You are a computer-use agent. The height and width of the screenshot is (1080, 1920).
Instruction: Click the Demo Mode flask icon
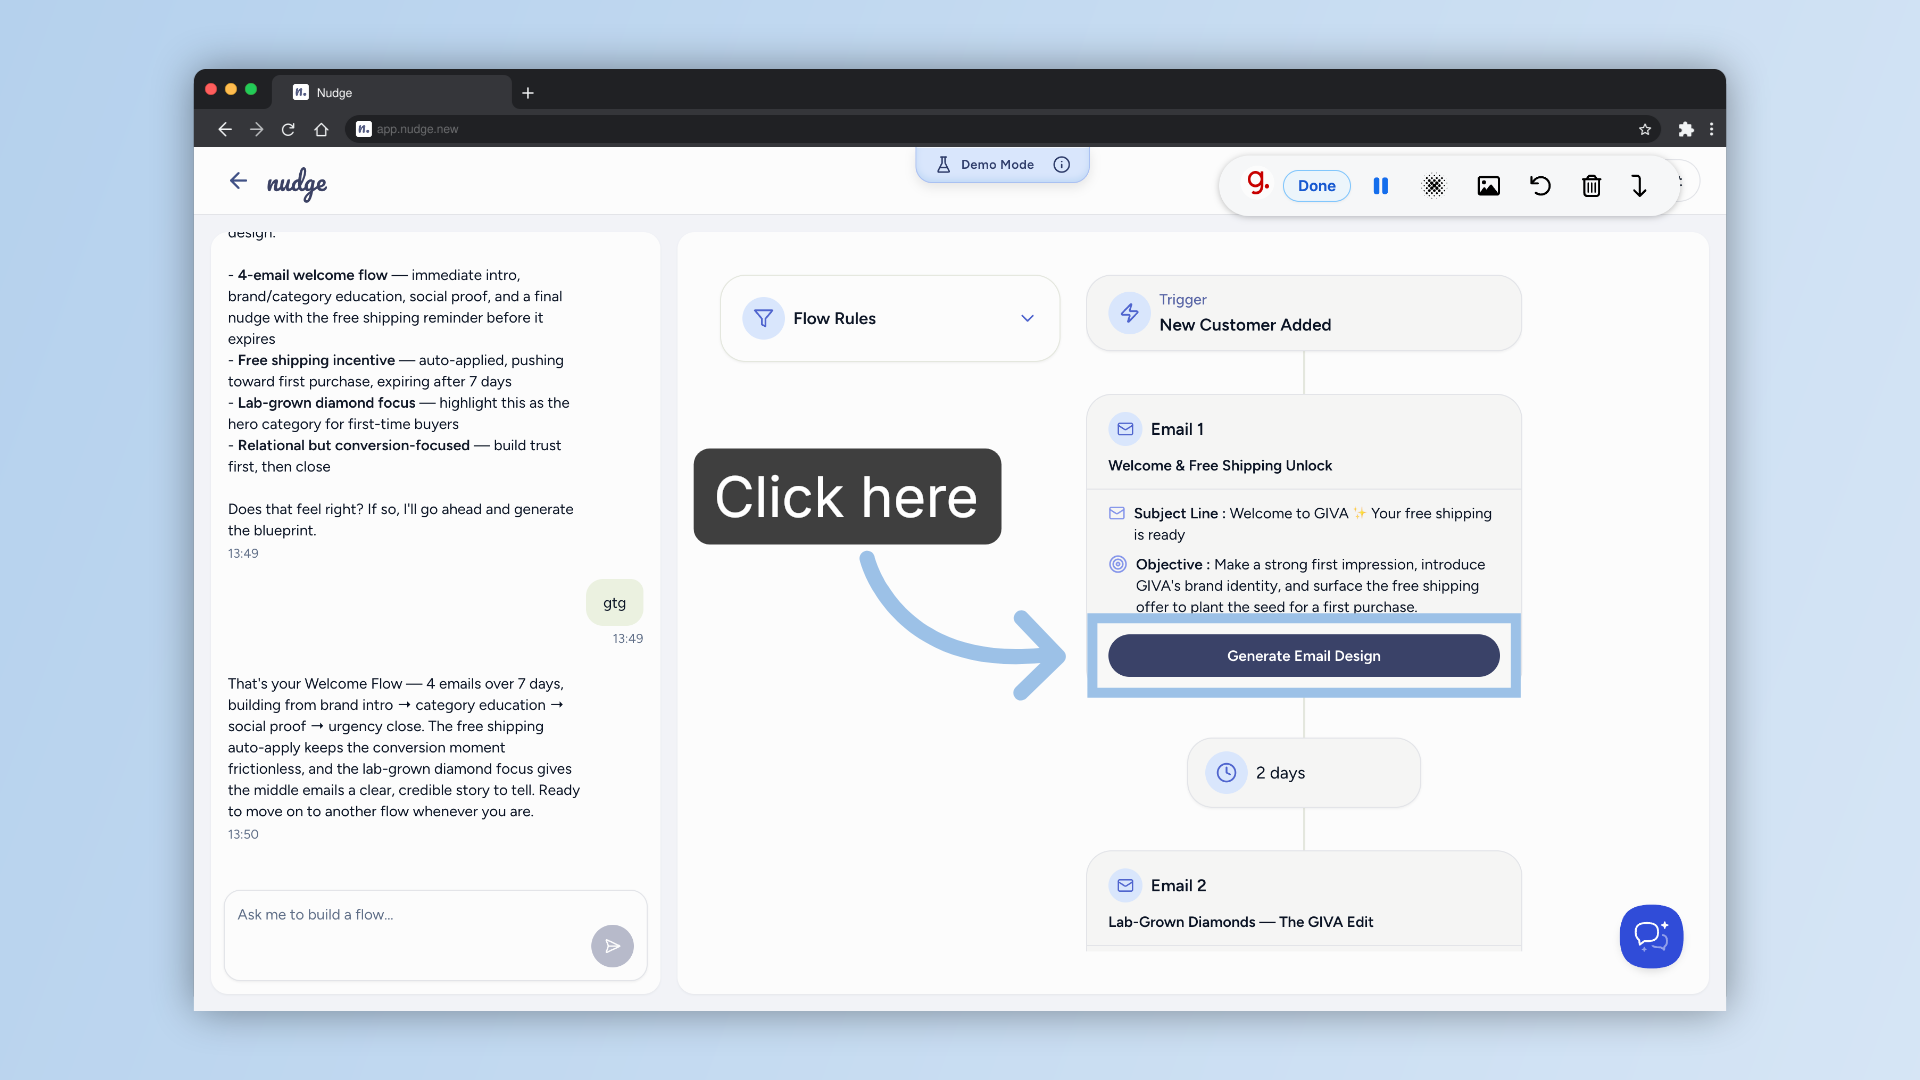(943, 165)
